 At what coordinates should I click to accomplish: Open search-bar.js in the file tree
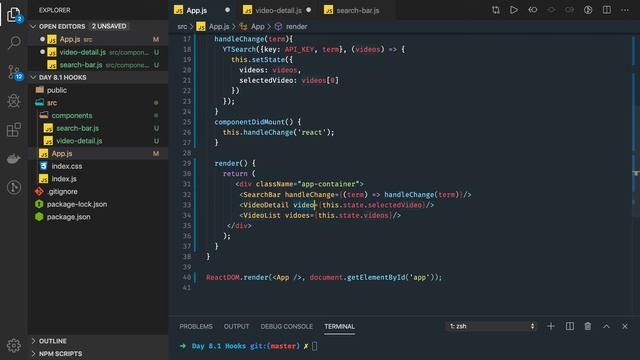point(98,128)
